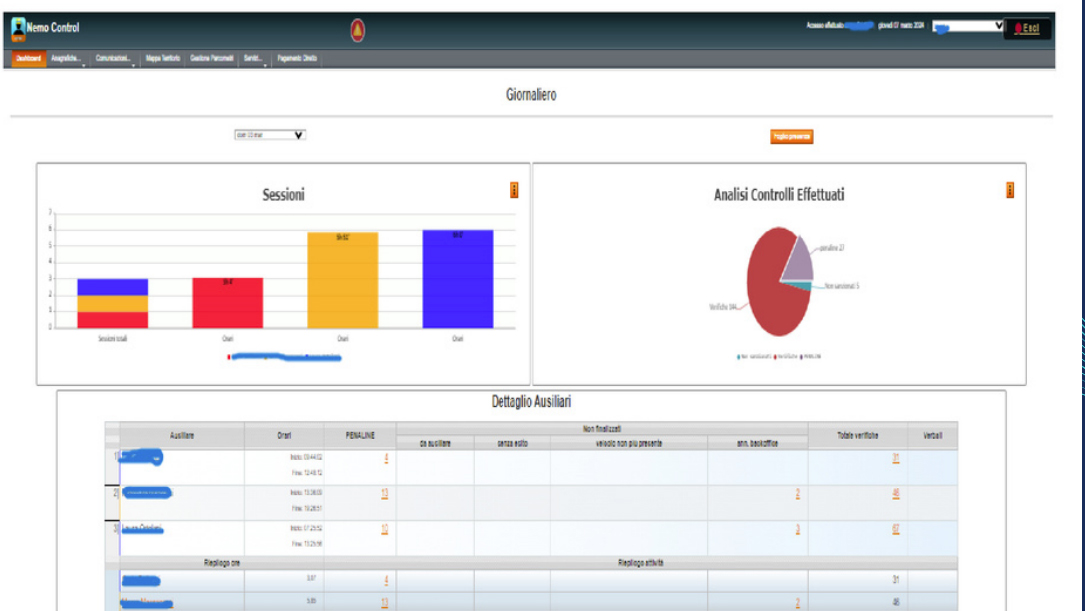Expand the Anagrafiche menu
Viewport: 1085px width, 611px height.
point(66,59)
